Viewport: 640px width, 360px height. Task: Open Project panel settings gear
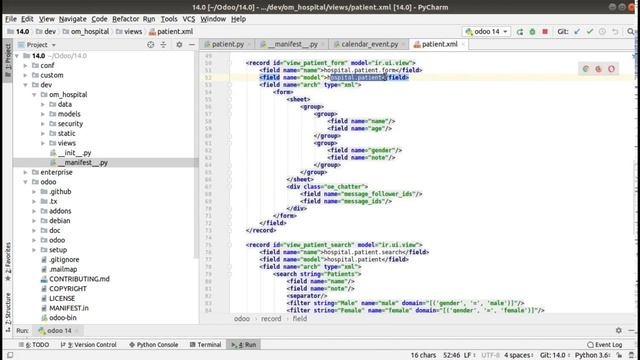tap(179, 44)
